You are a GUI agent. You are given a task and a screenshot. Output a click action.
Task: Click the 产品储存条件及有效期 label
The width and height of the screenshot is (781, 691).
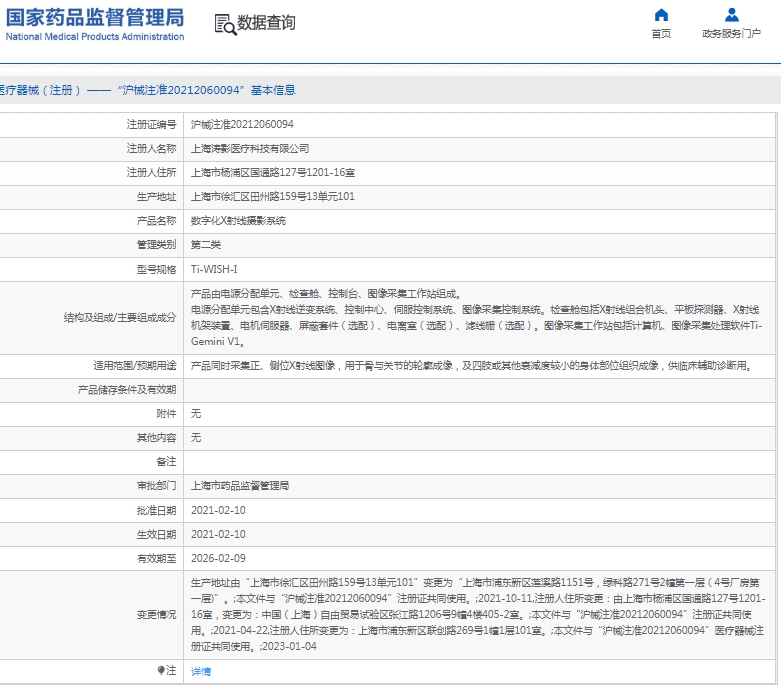(127, 390)
